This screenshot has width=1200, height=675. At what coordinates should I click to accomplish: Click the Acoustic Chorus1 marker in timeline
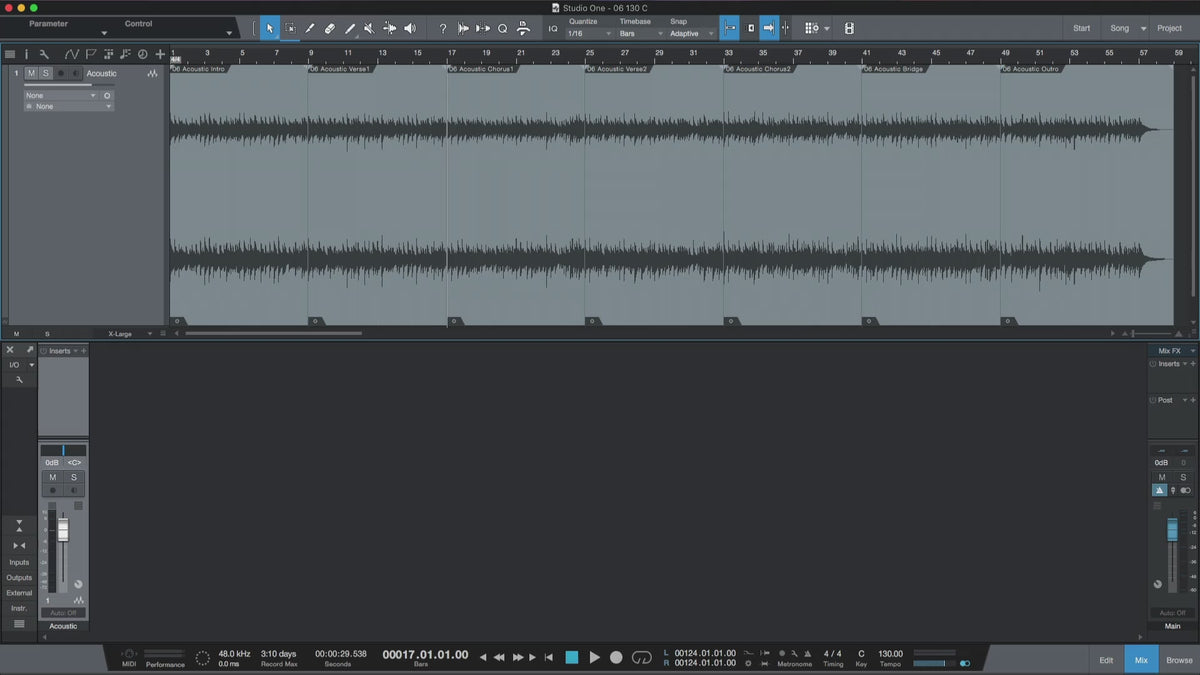(x=482, y=69)
